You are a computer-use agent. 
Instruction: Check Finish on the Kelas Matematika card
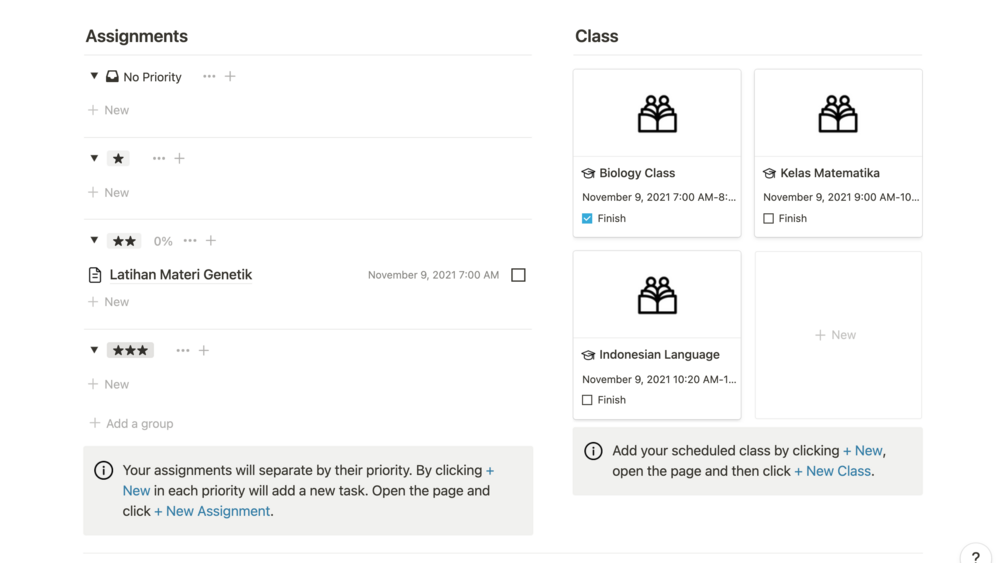[768, 218]
